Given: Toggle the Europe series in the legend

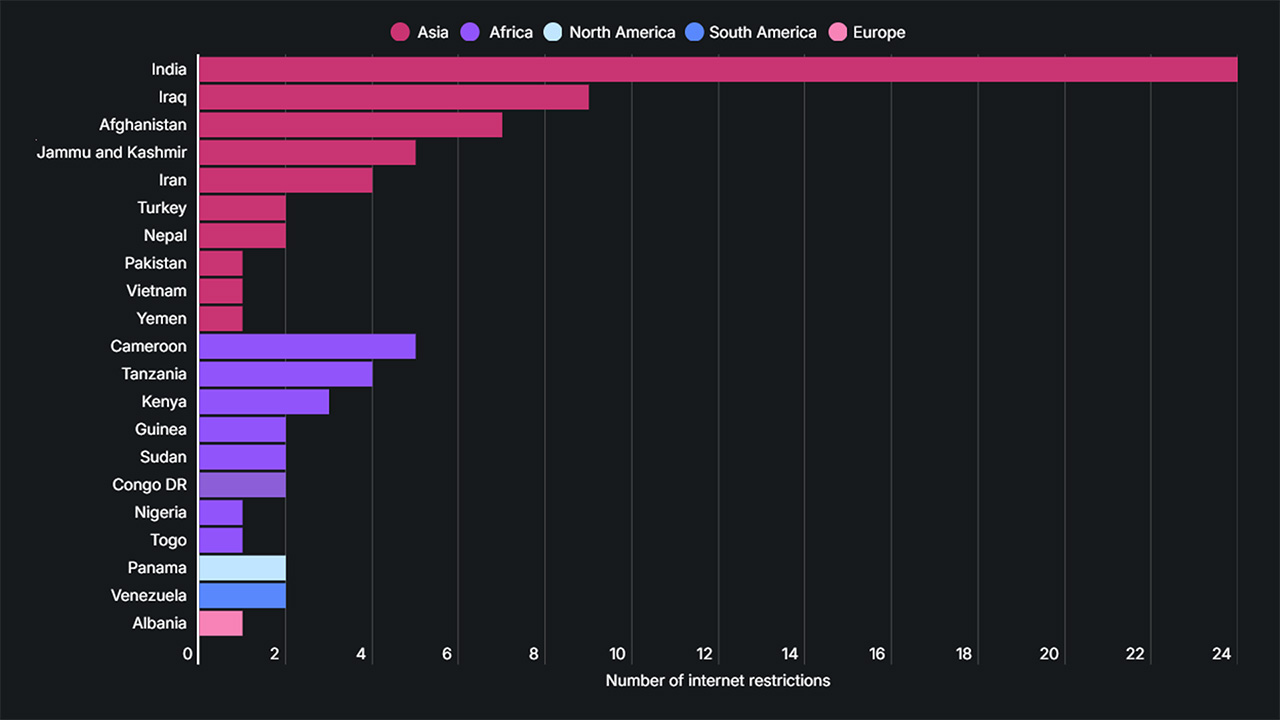Looking at the screenshot, I should tap(879, 32).
